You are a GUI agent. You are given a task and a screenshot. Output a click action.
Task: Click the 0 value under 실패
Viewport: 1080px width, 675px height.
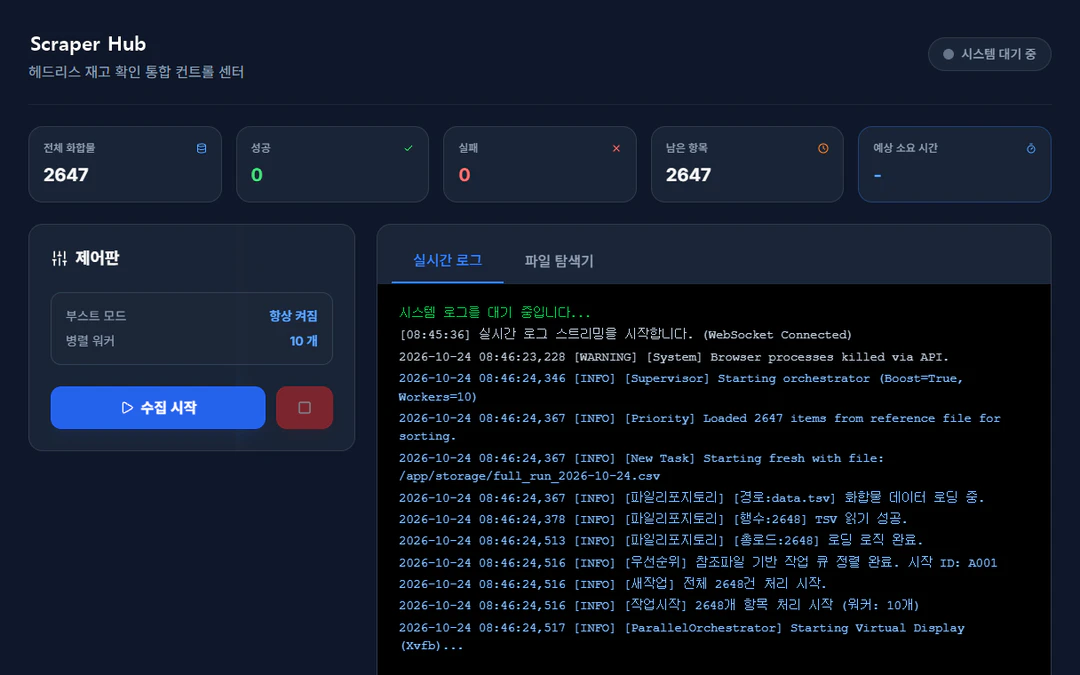tap(464, 175)
